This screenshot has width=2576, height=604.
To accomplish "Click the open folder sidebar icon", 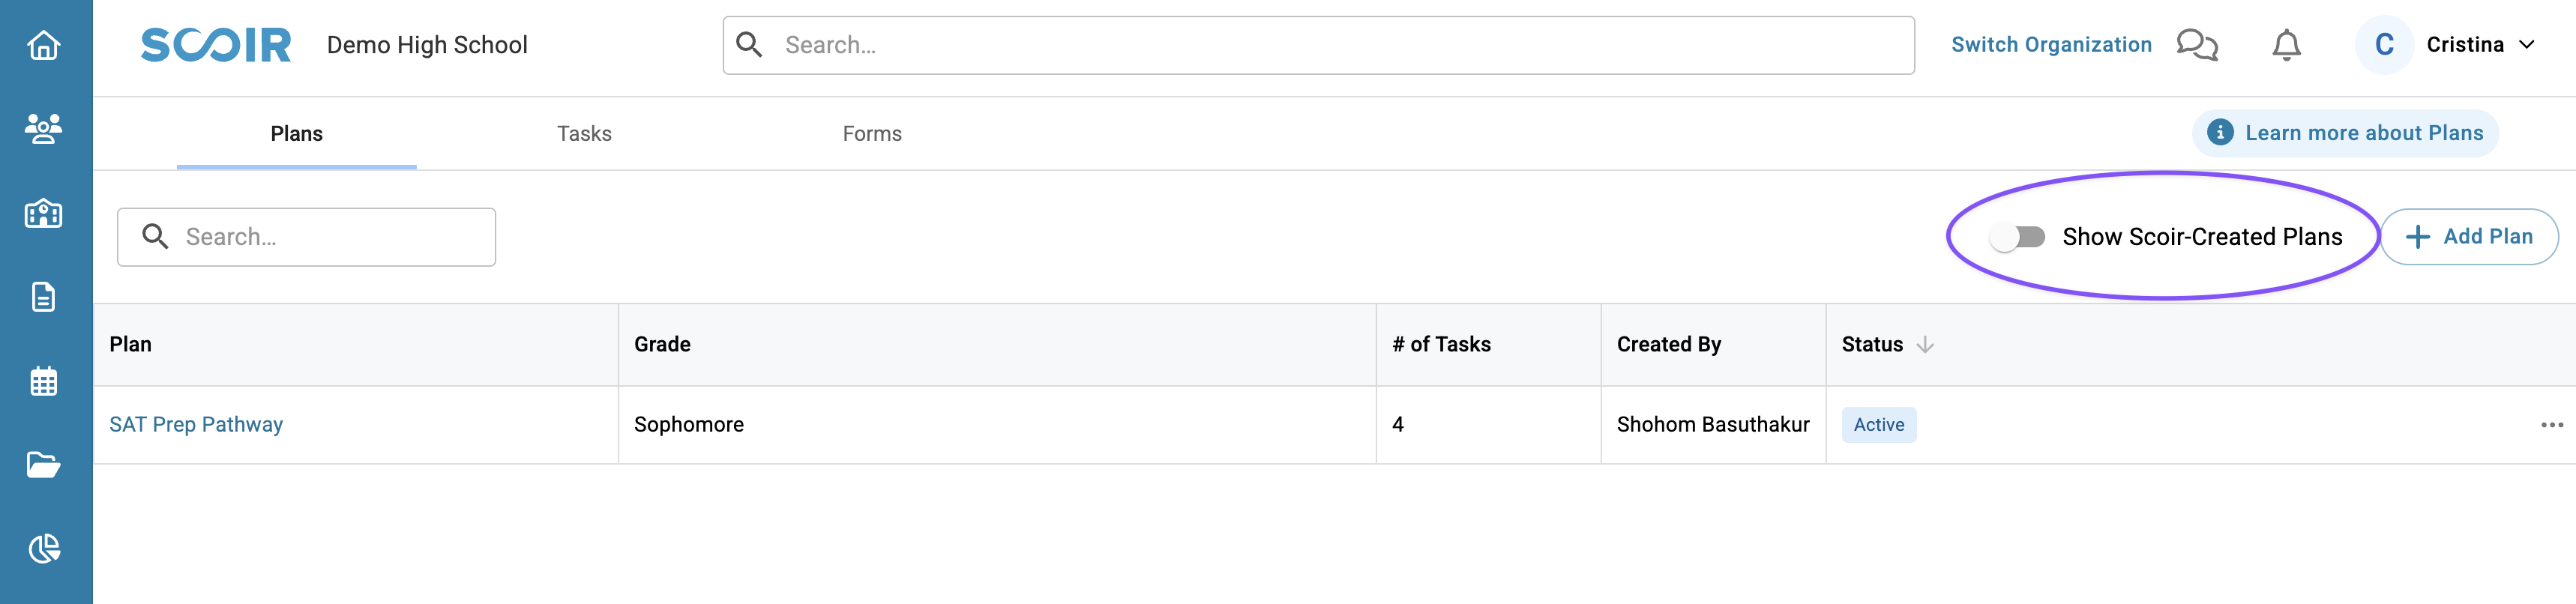I will coord(44,465).
